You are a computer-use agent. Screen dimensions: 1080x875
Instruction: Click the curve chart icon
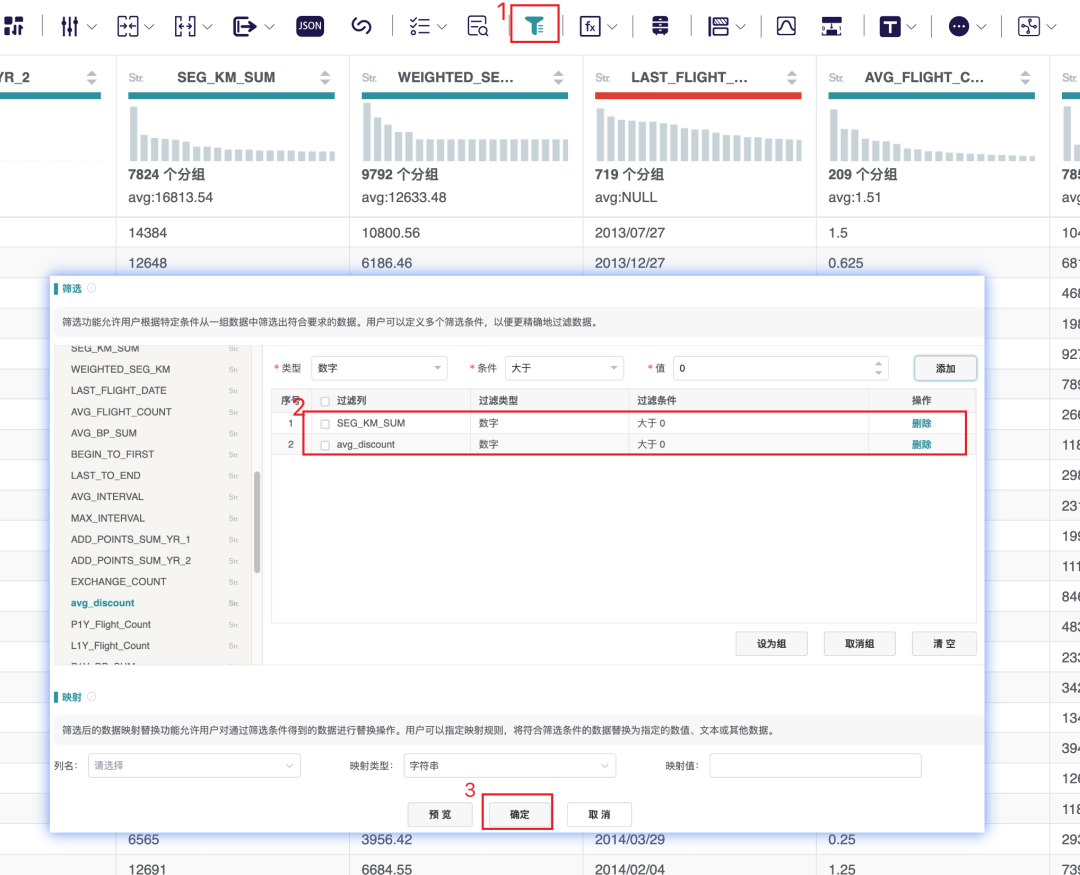786,26
